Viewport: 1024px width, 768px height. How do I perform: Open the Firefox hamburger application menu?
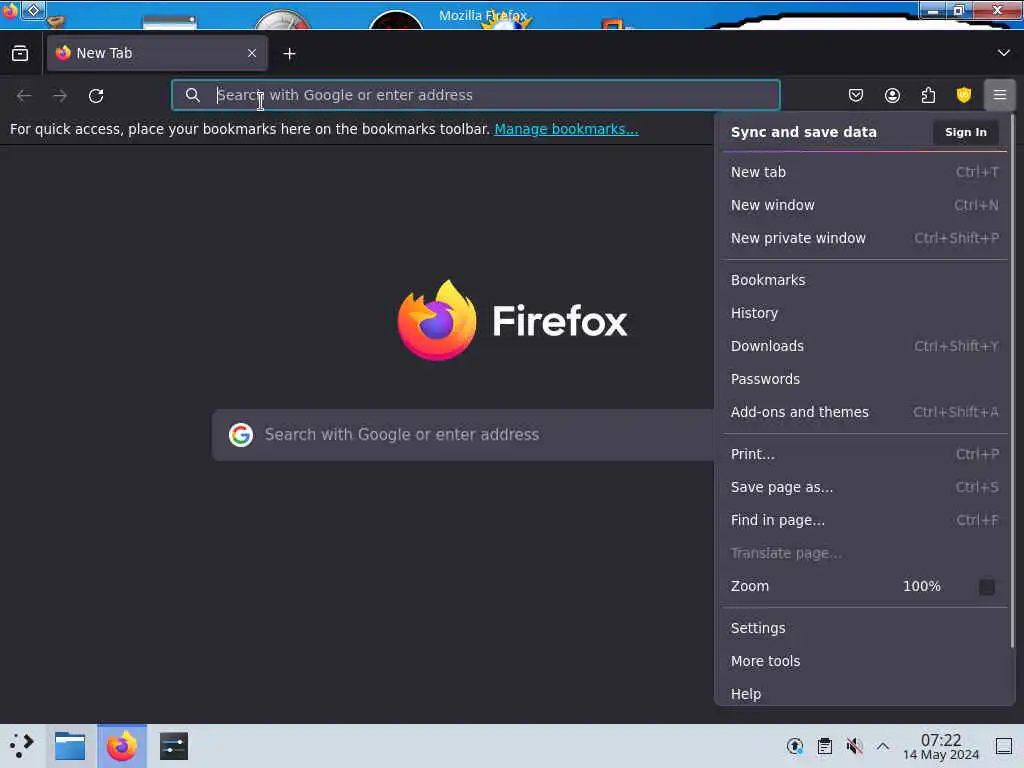999,95
